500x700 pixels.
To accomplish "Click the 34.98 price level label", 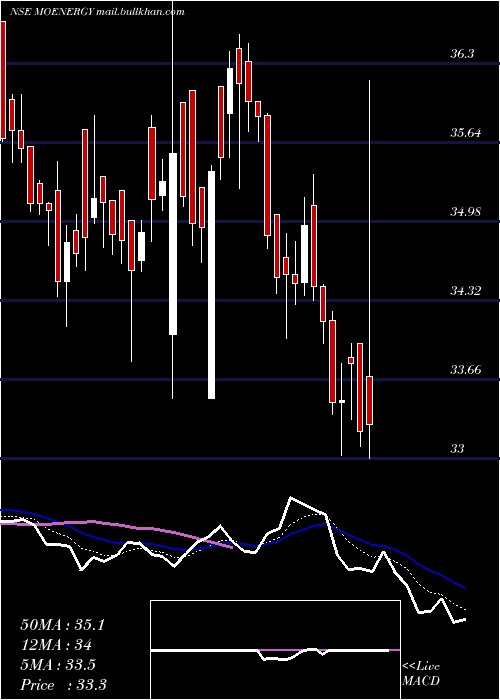I will (466, 212).
